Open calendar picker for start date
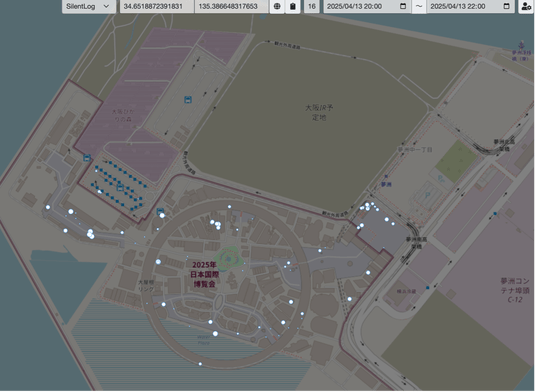This screenshot has height=392, width=536. pos(403,6)
